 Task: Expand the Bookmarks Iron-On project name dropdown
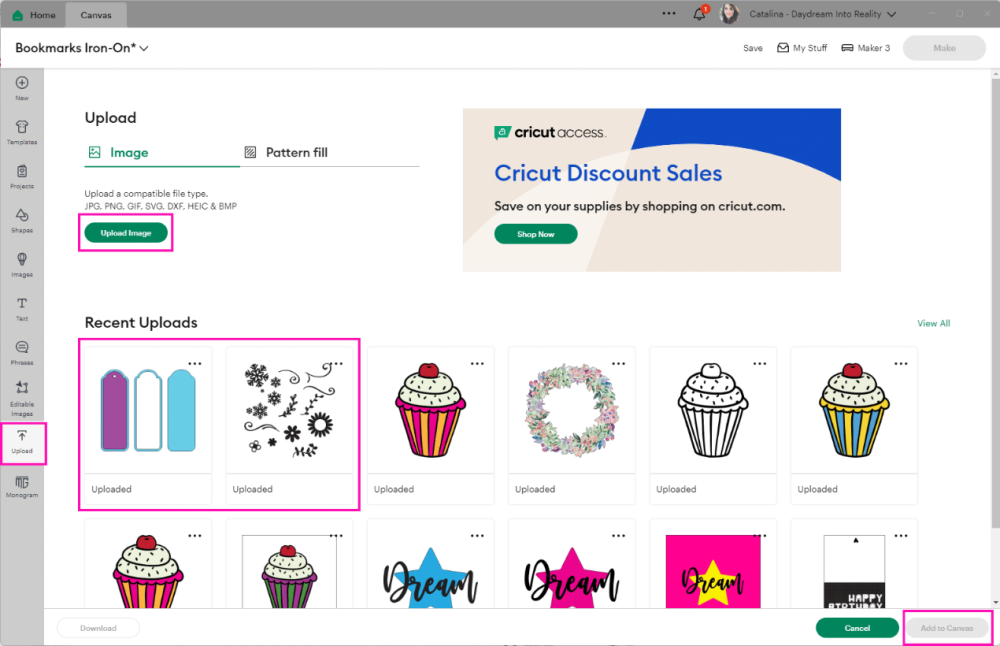(x=144, y=48)
